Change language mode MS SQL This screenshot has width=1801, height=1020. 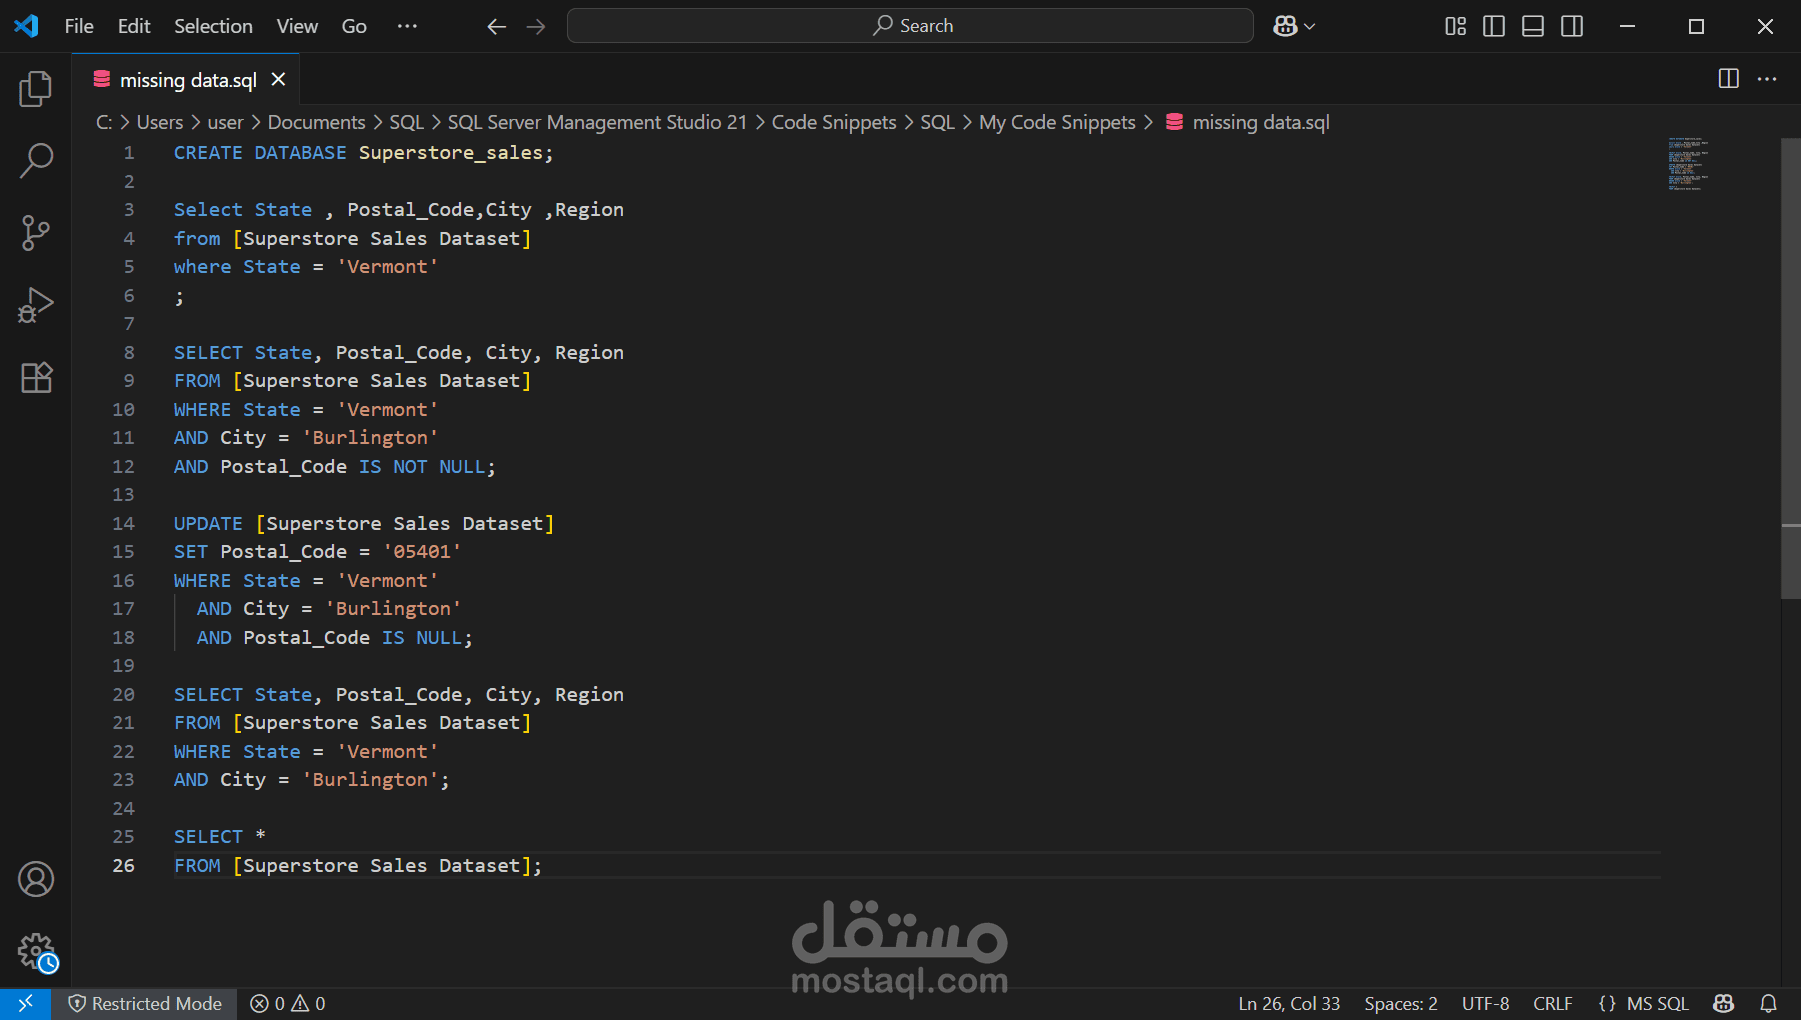tap(1657, 1003)
